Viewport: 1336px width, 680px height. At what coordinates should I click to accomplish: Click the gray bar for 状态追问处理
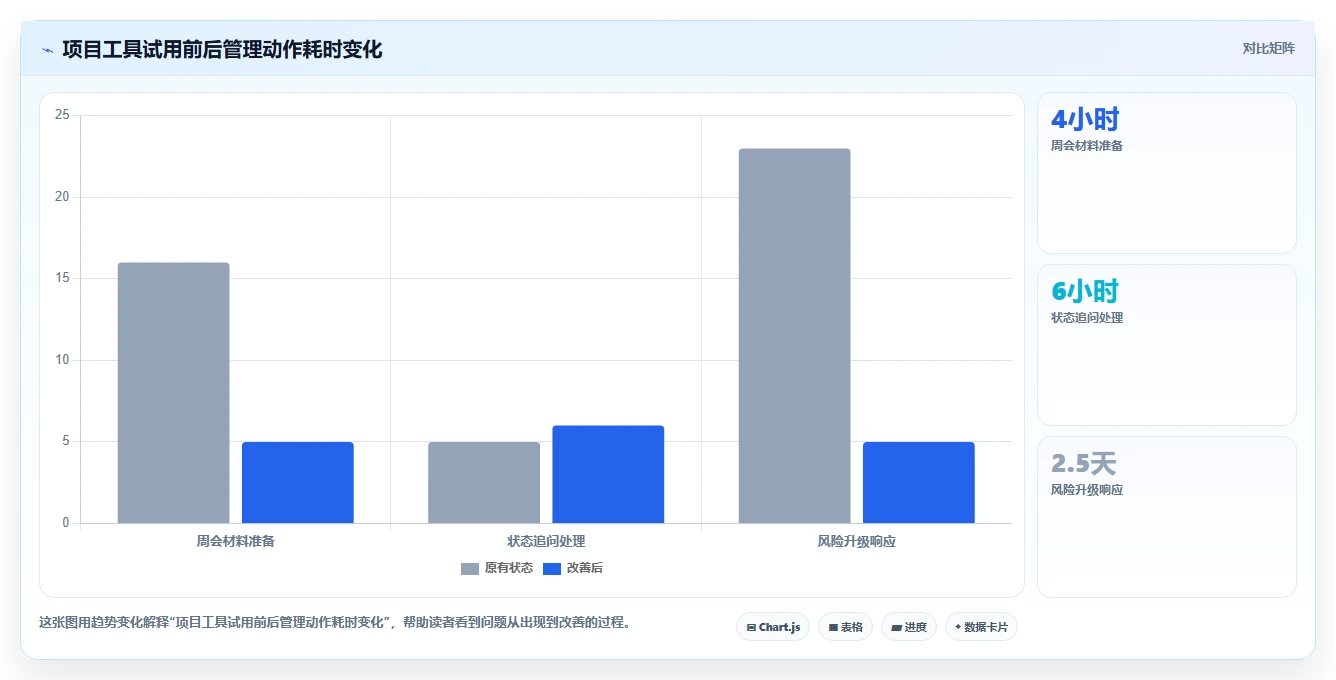pos(484,483)
